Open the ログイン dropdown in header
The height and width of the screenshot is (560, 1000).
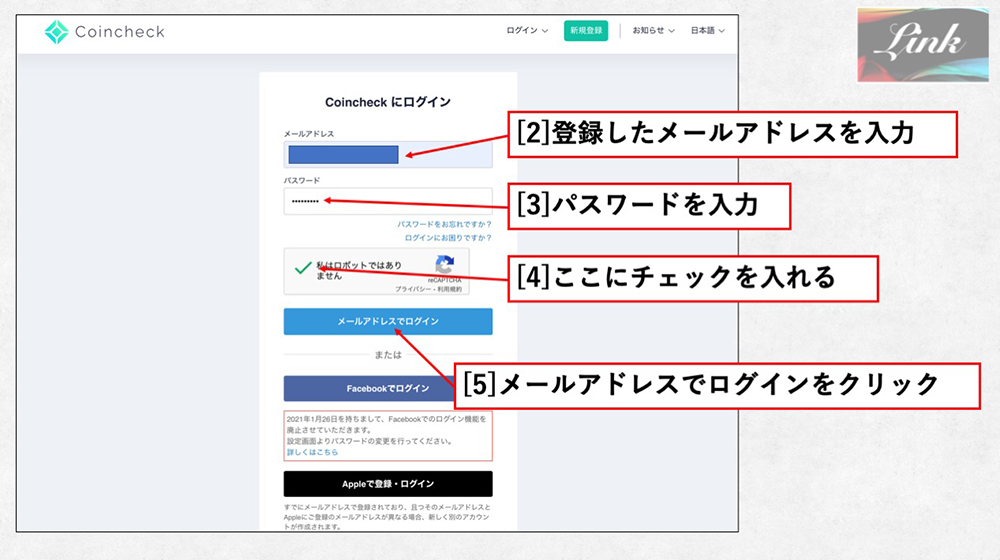click(527, 31)
